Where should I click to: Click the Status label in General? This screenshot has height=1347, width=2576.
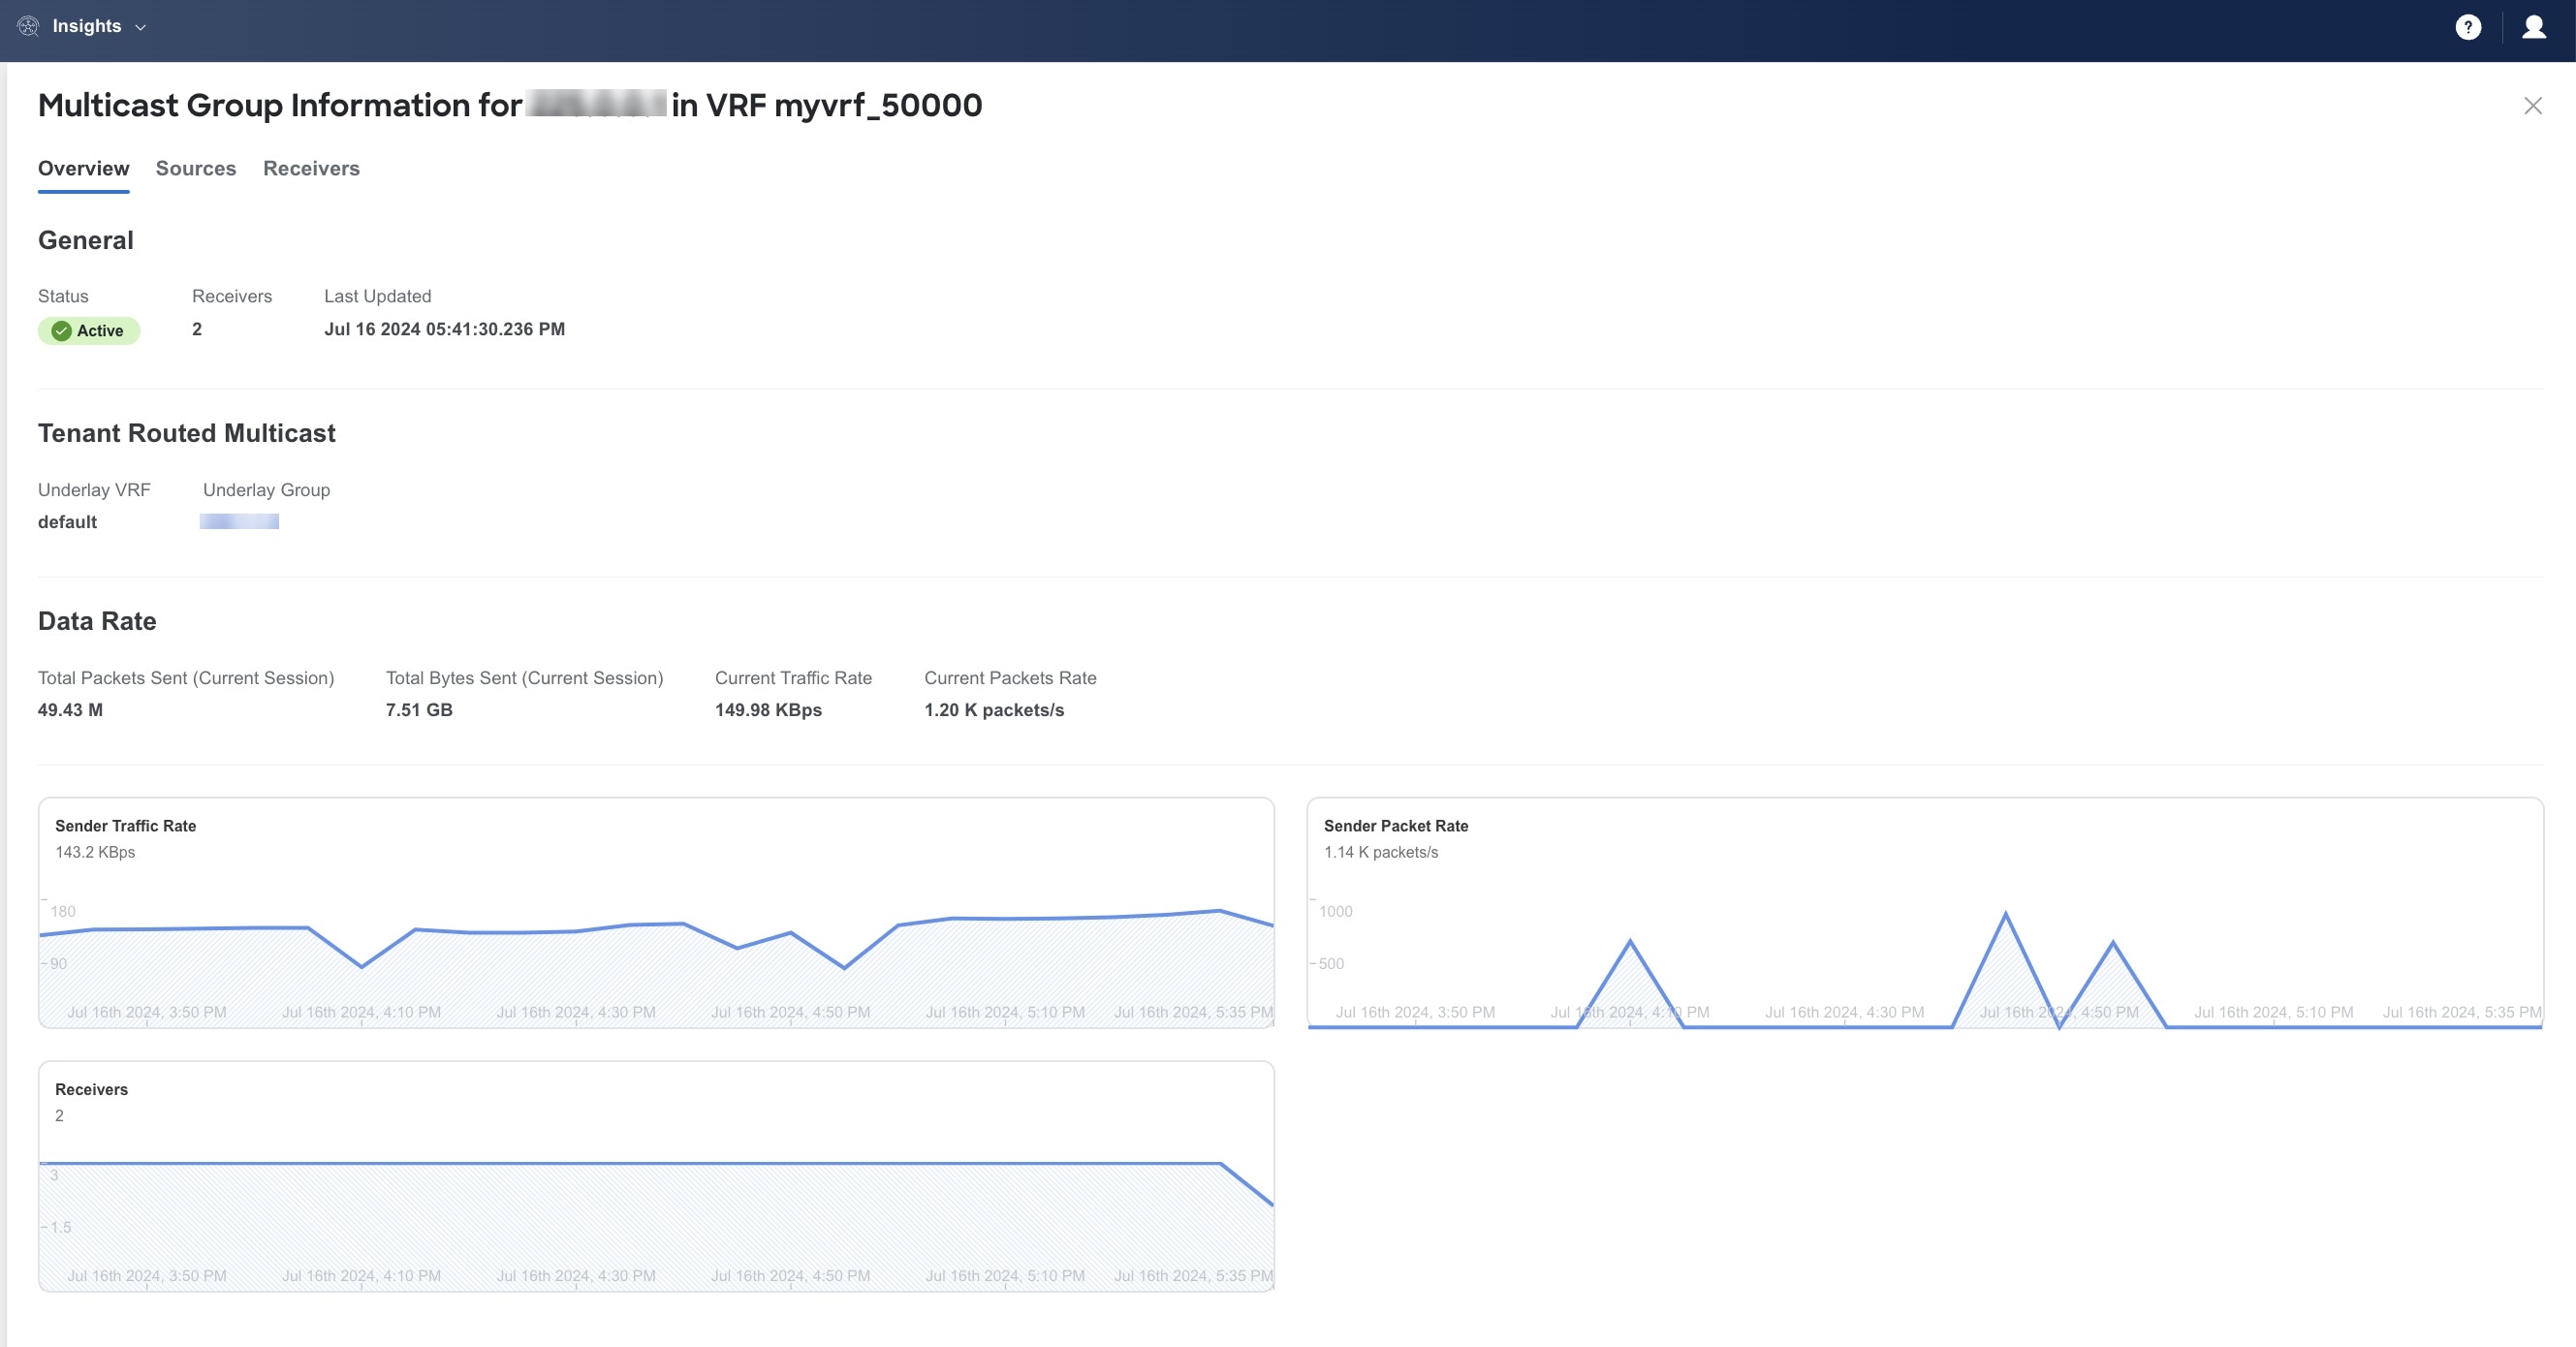63,296
